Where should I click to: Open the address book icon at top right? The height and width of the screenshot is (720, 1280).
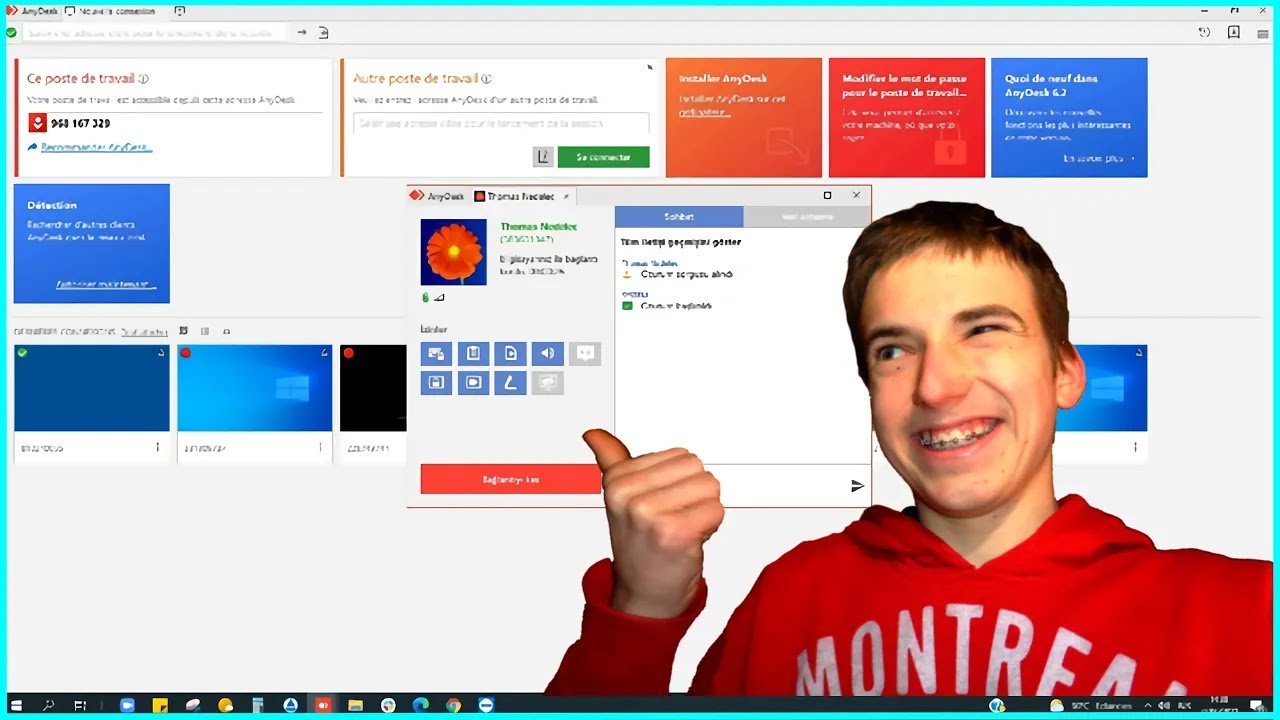tap(1234, 33)
